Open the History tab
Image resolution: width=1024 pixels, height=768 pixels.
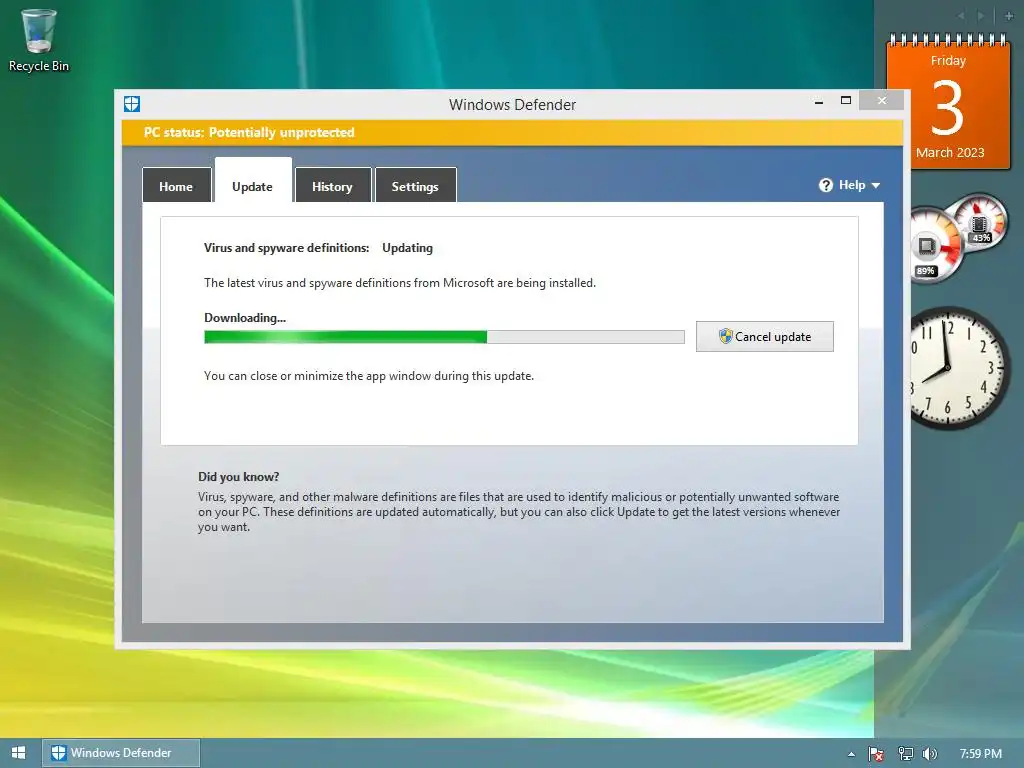tap(332, 186)
